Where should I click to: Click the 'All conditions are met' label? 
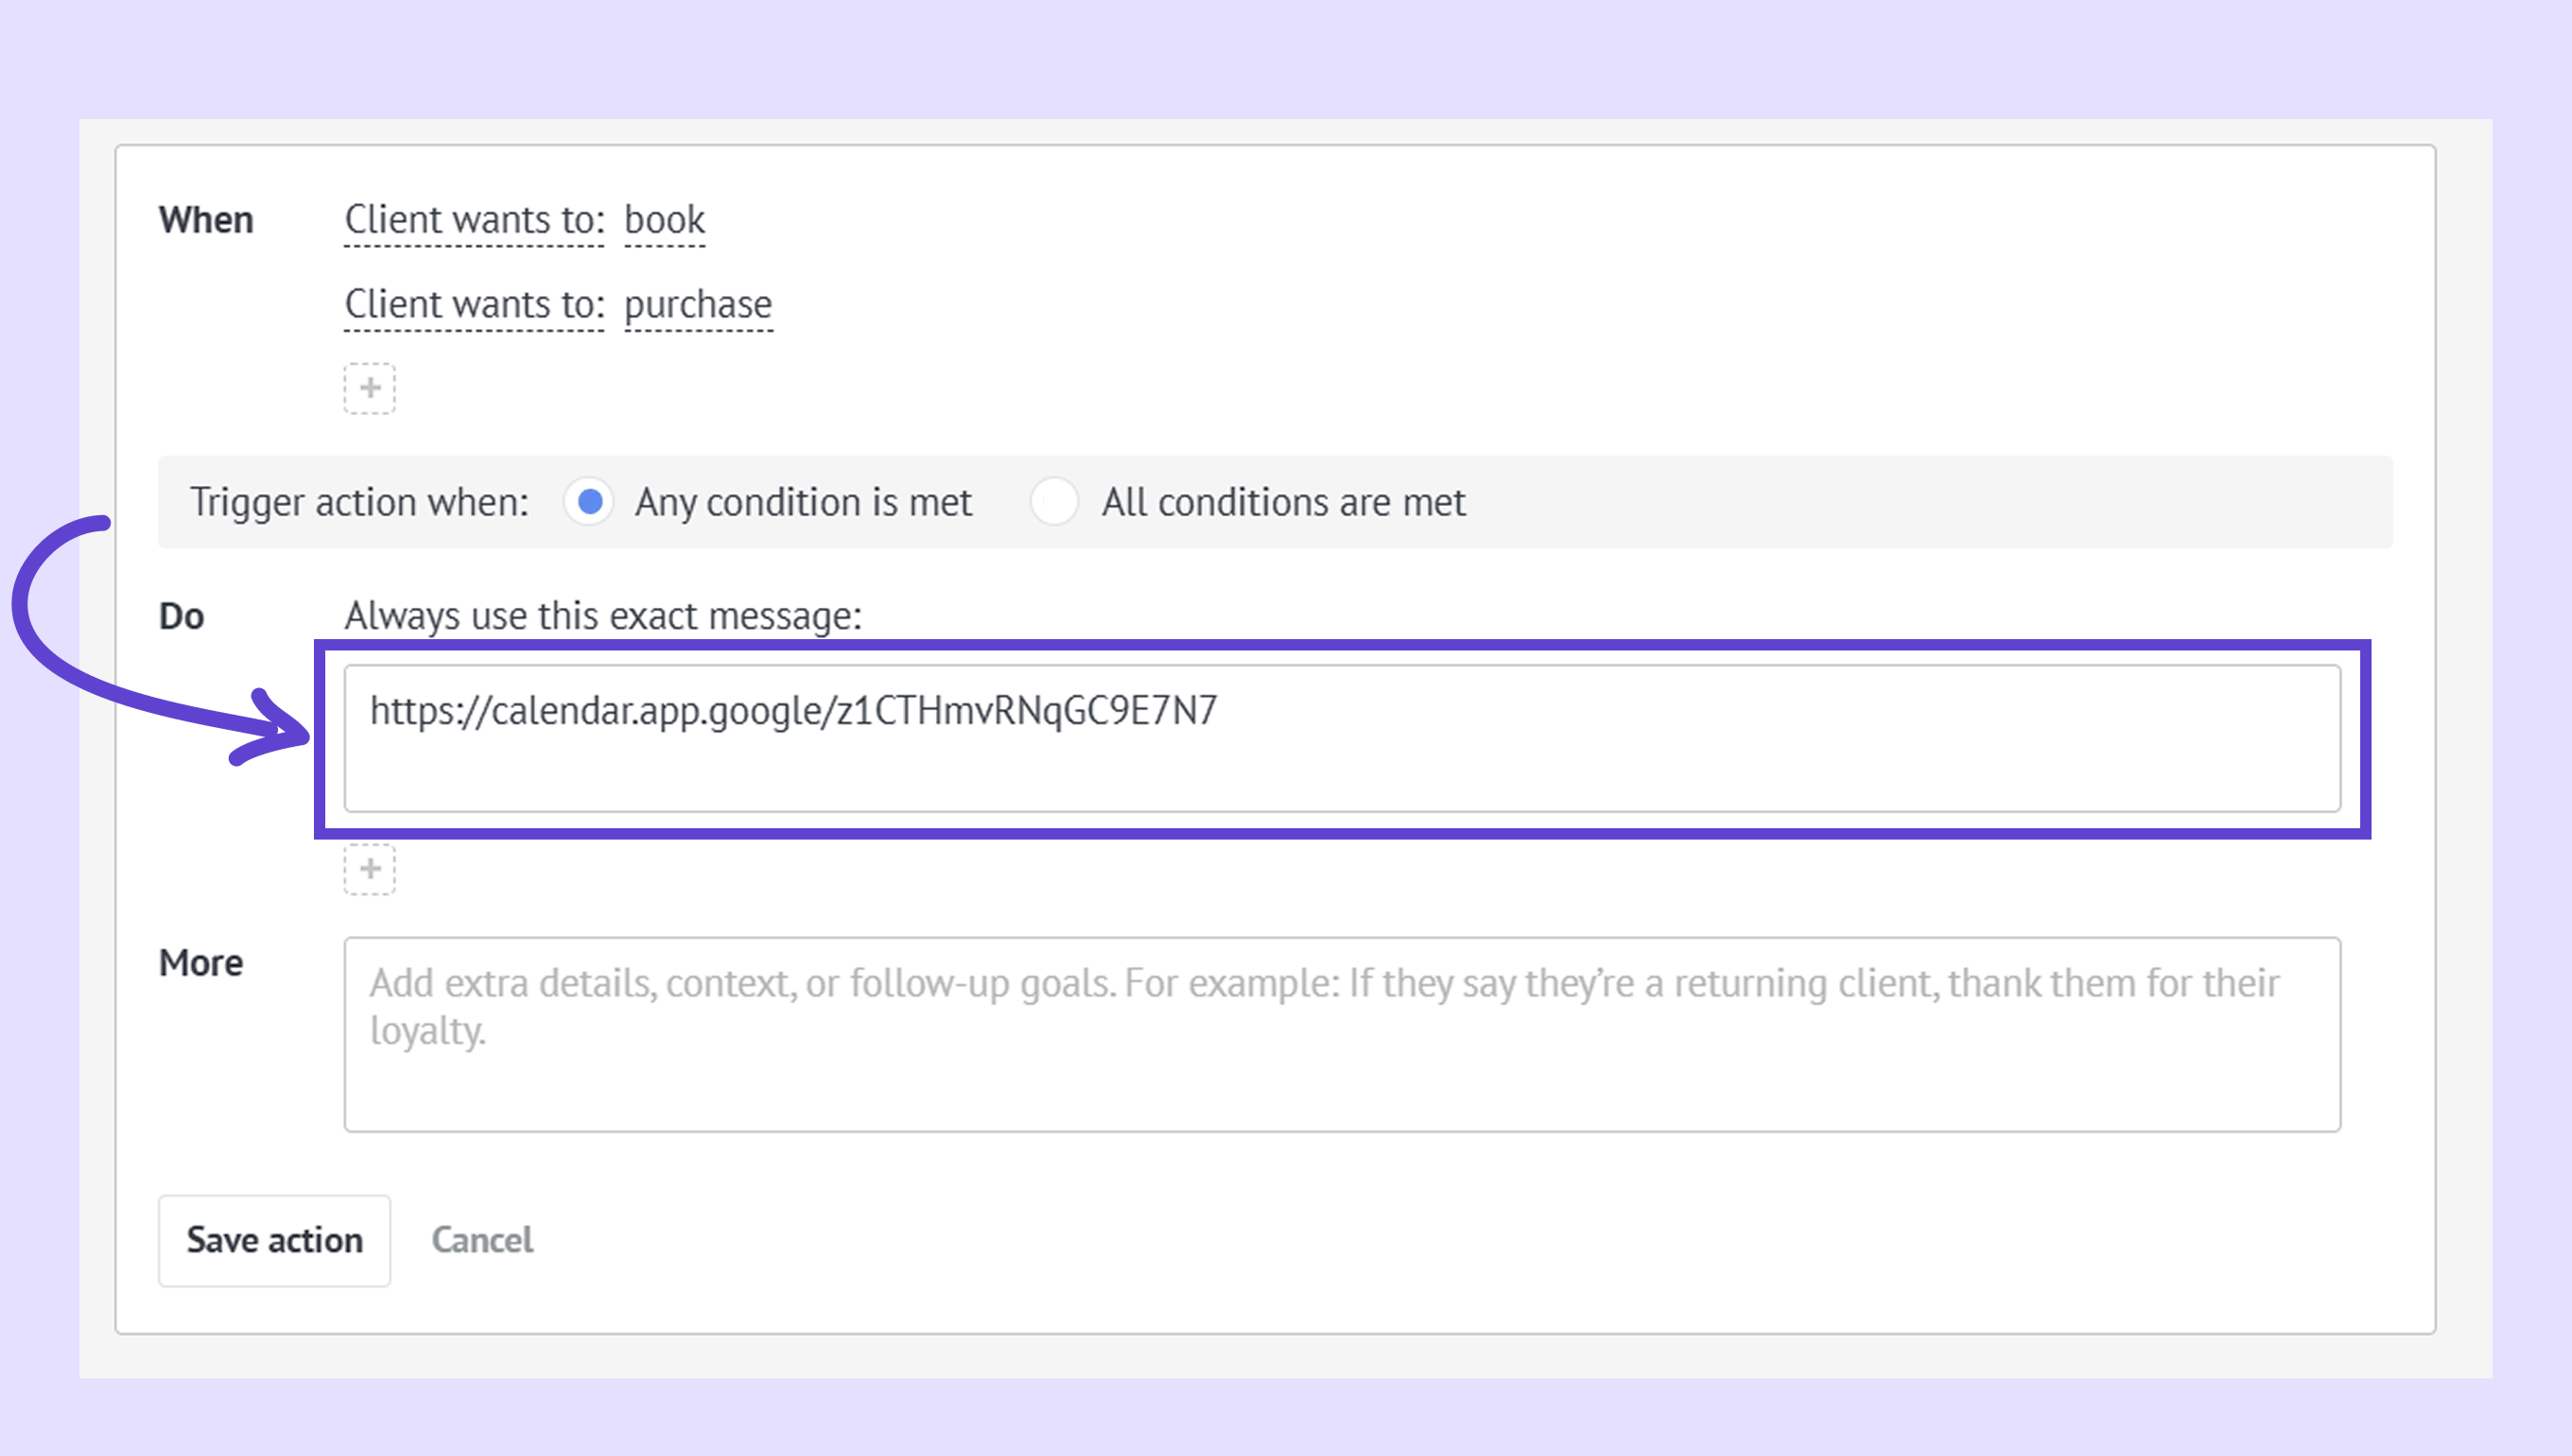(x=1283, y=502)
